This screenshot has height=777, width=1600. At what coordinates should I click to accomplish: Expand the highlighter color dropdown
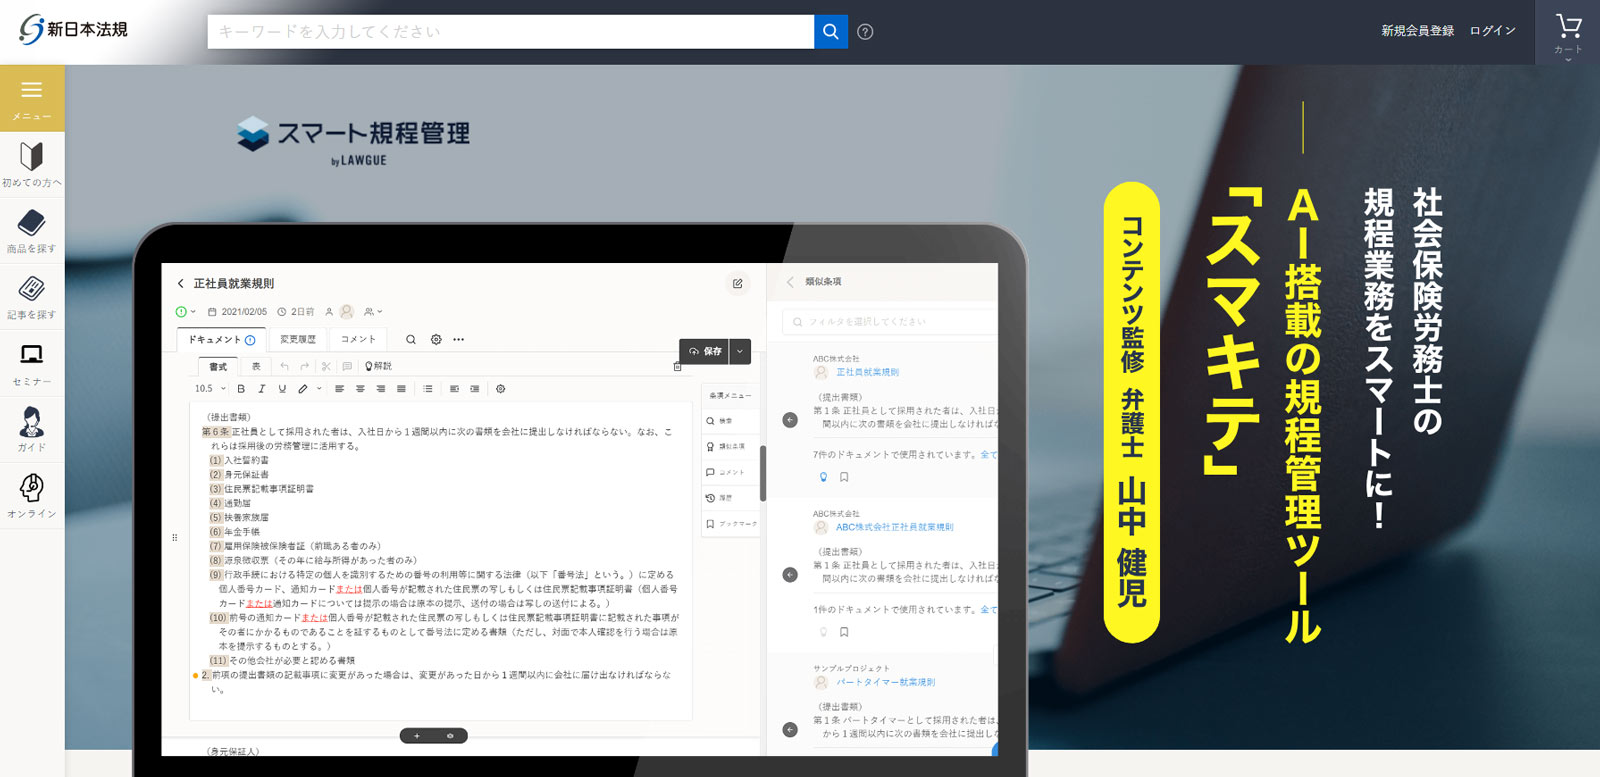point(319,389)
